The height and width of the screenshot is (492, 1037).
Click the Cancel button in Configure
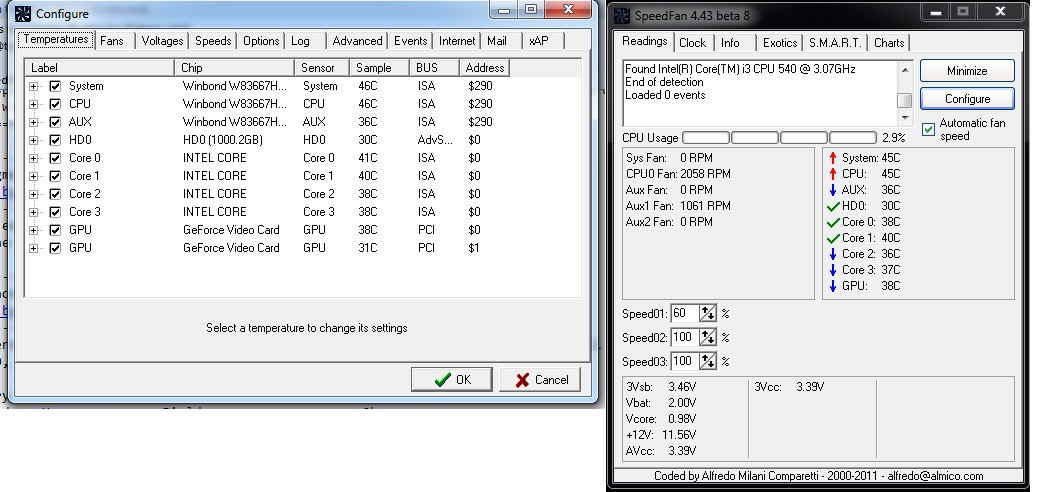point(540,380)
